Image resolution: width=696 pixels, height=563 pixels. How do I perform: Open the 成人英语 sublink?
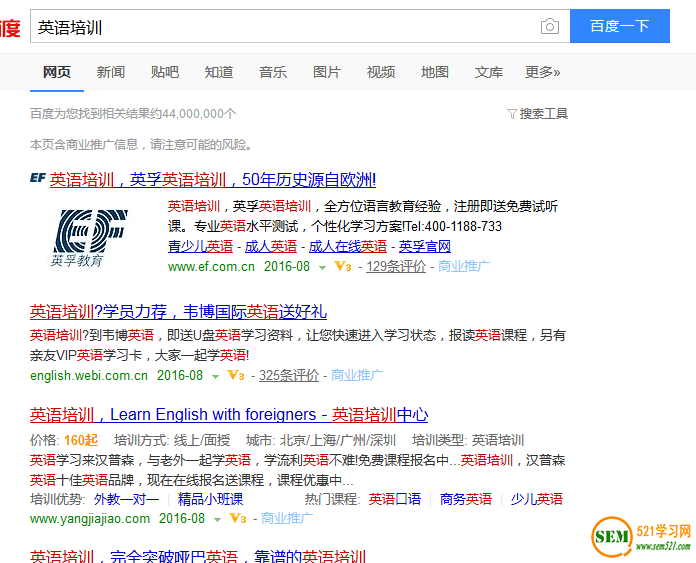(x=271, y=246)
